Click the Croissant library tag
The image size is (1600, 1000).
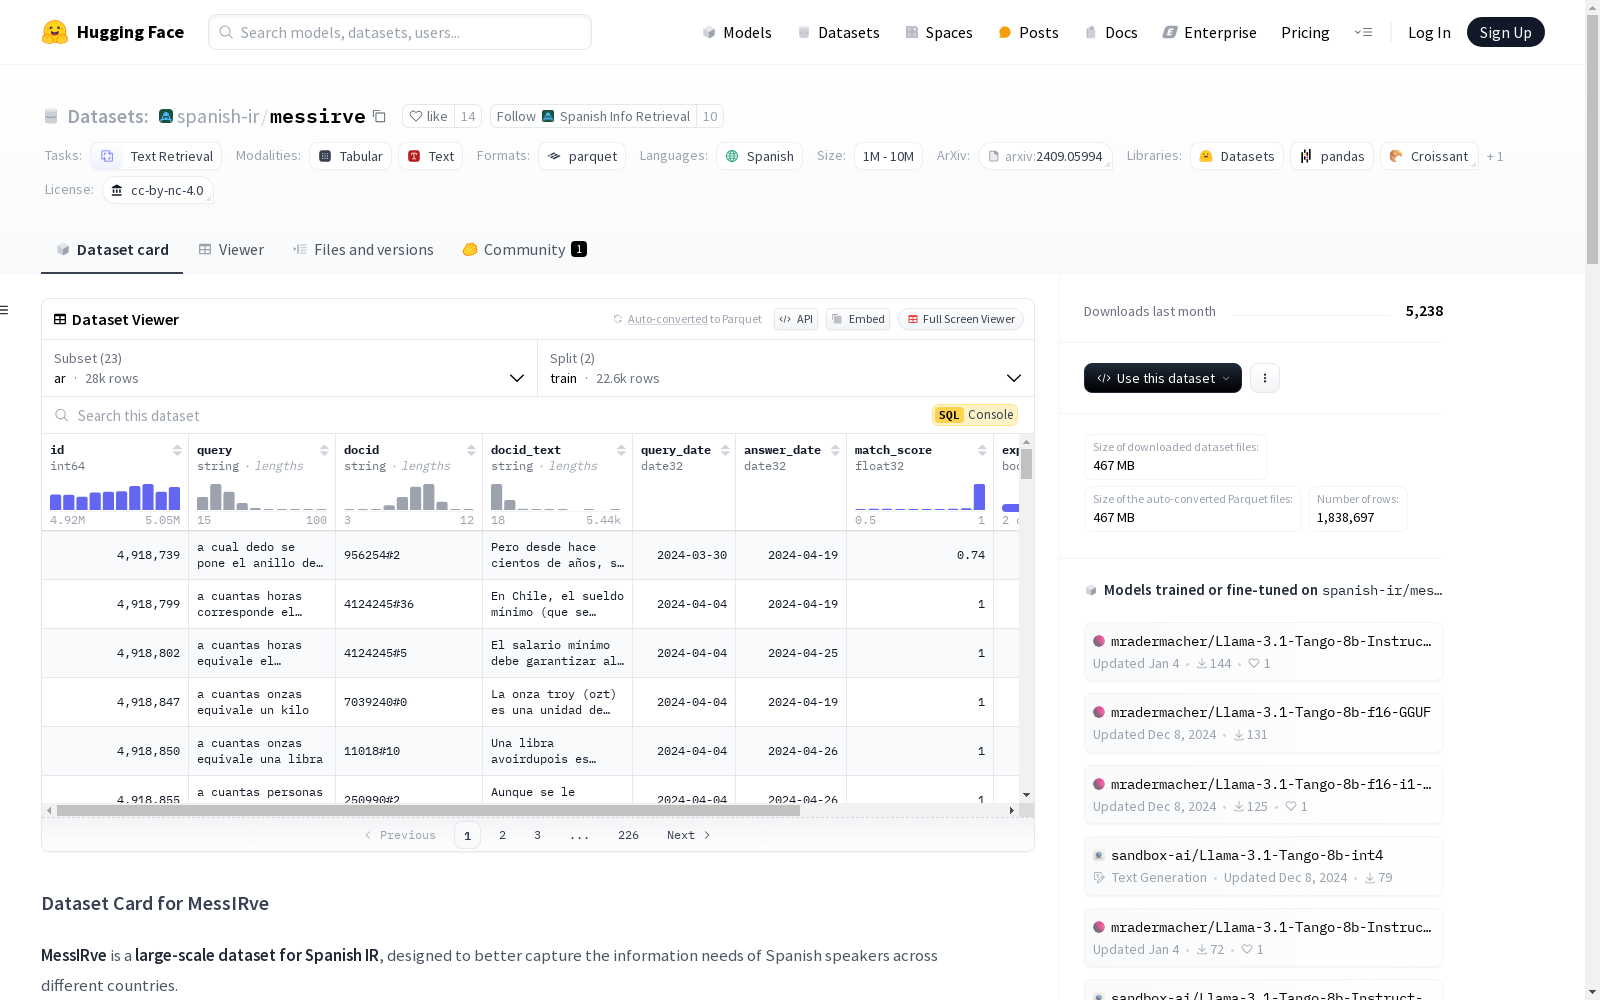coord(1429,156)
